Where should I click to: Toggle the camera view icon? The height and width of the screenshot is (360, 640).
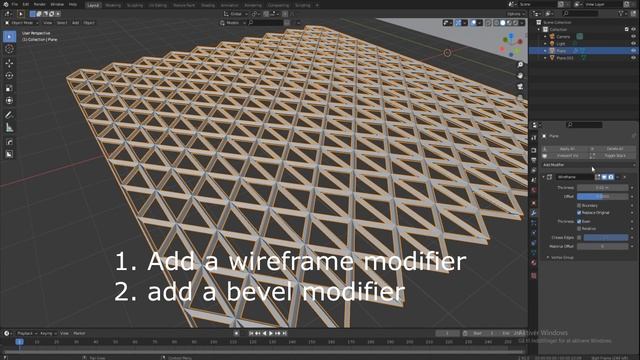tap(520, 87)
